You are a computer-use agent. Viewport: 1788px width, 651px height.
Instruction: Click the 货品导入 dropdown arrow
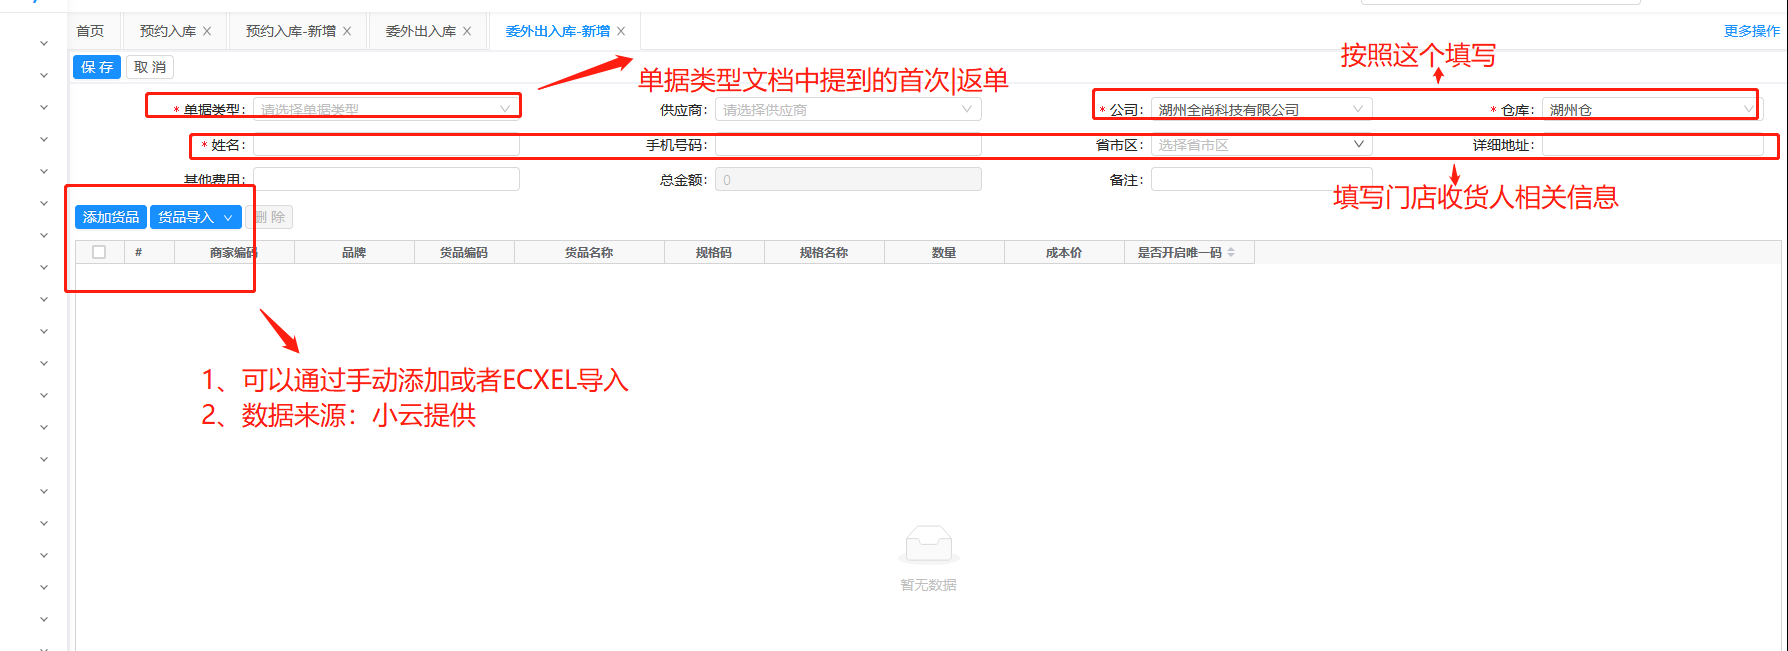pyautogui.click(x=228, y=217)
